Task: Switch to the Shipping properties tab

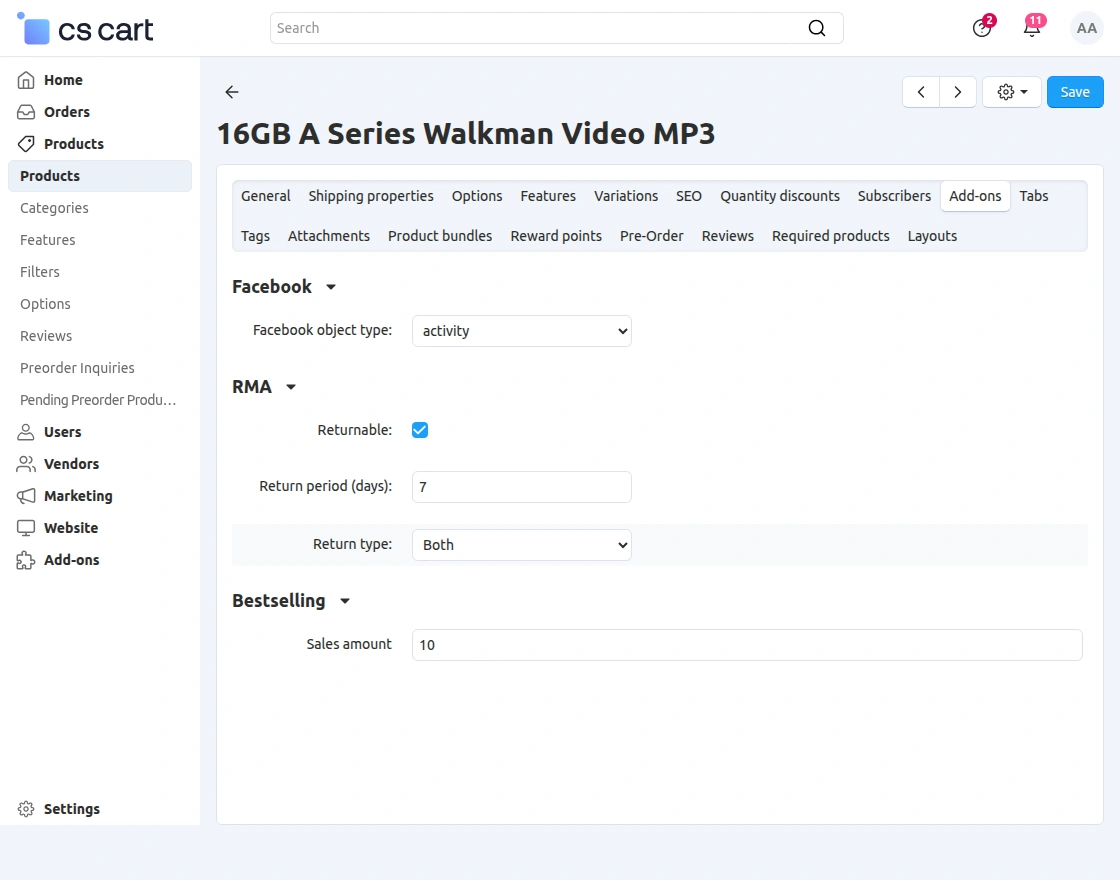Action: [x=371, y=196]
